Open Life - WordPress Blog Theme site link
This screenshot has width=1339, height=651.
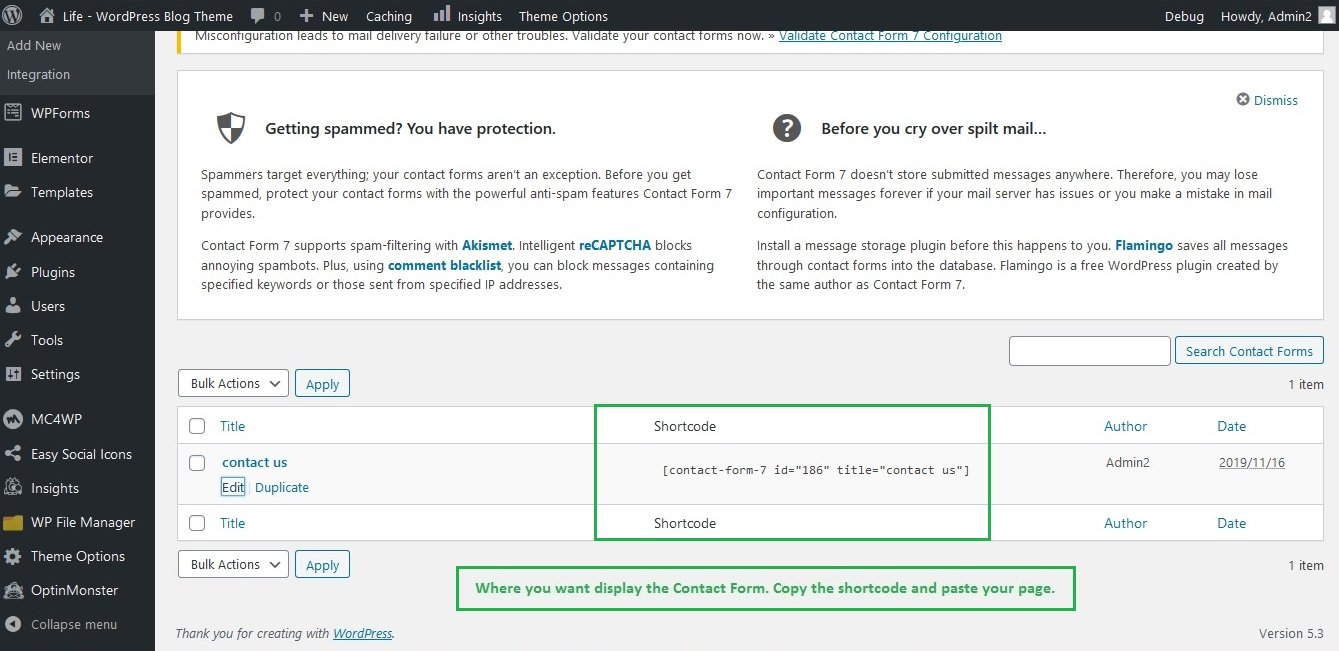(148, 16)
